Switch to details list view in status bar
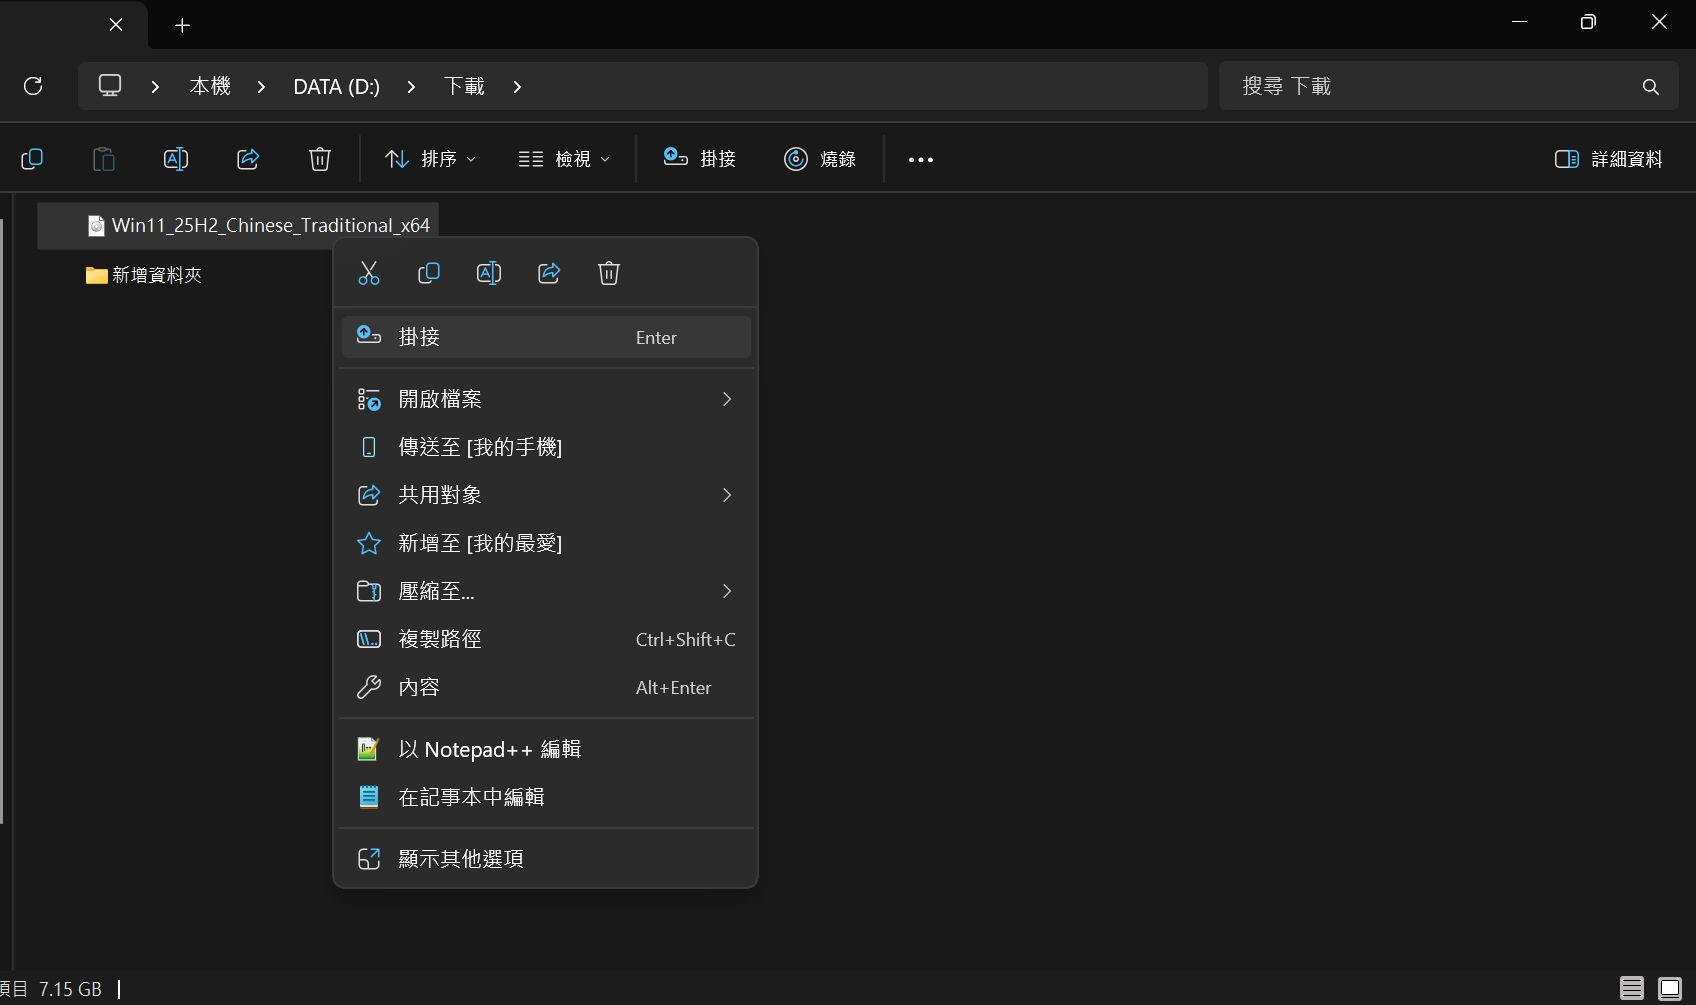Viewport: 1696px width, 1005px height. (x=1632, y=988)
